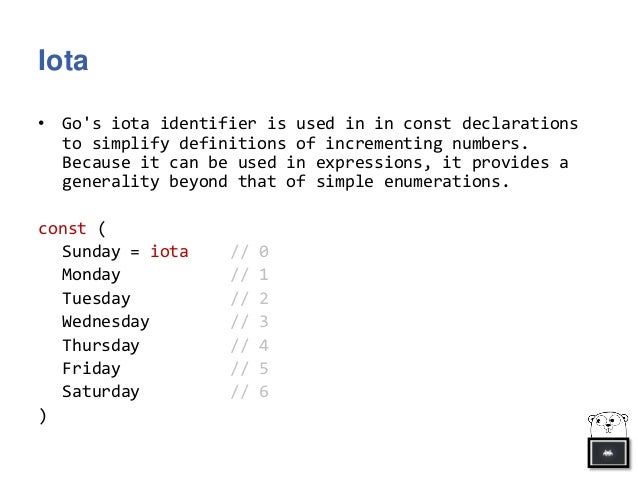Click the "// 2" comment
638x479 pixels.
click(x=249, y=298)
